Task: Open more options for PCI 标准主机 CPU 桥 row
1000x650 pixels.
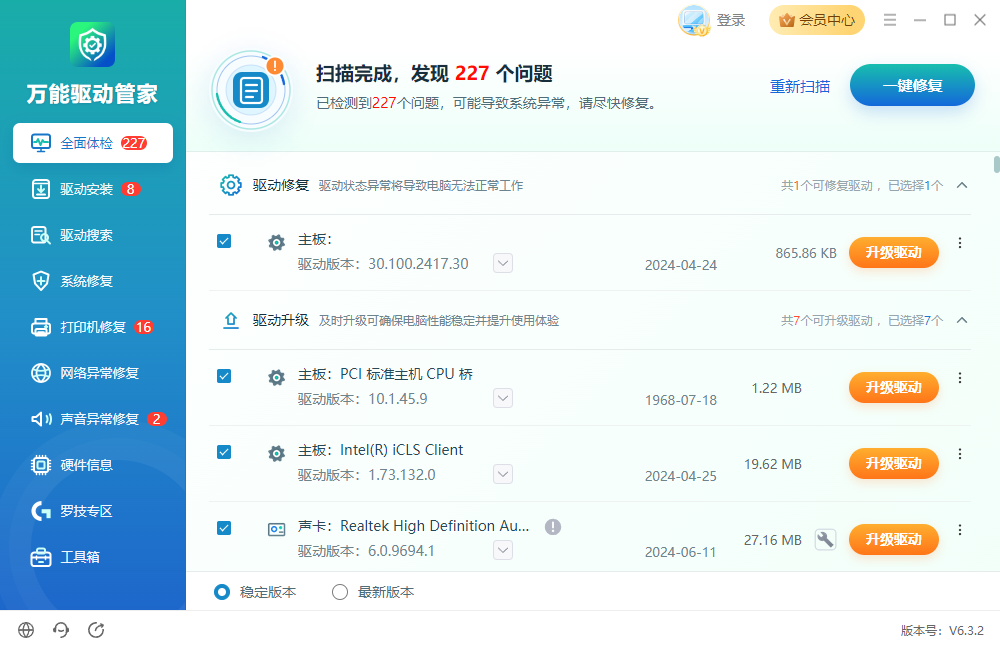Action: pos(960,378)
